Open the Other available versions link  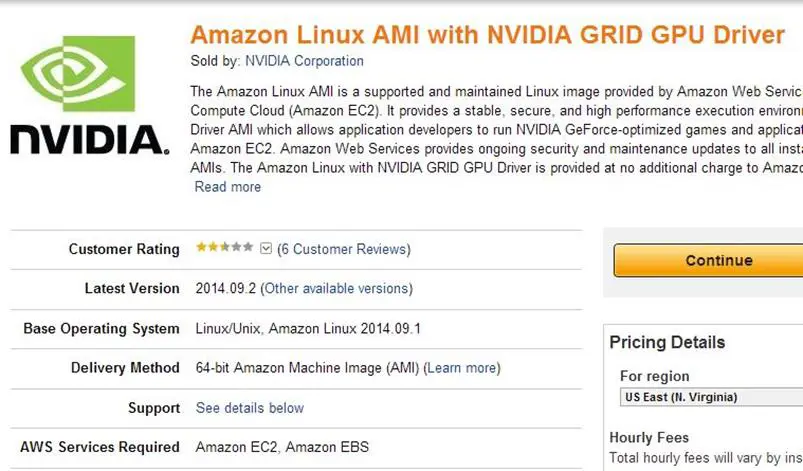pyautogui.click(x=336, y=288)
